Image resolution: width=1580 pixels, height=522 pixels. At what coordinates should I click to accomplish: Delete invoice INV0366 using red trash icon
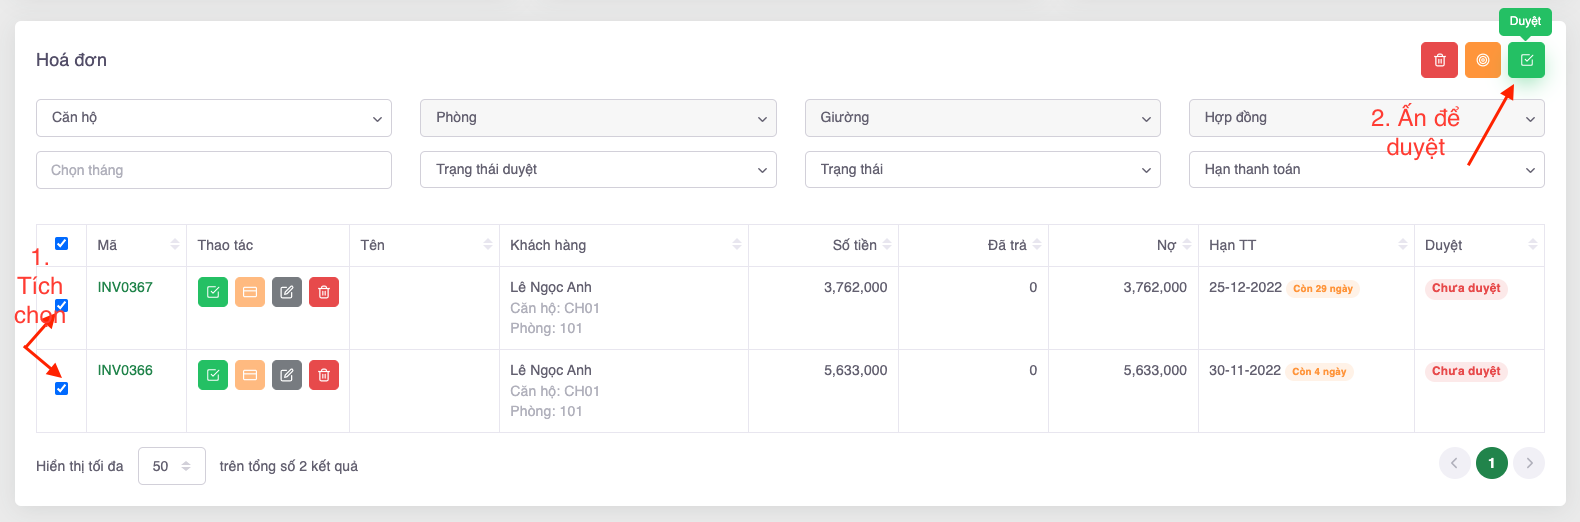[324, 375]
